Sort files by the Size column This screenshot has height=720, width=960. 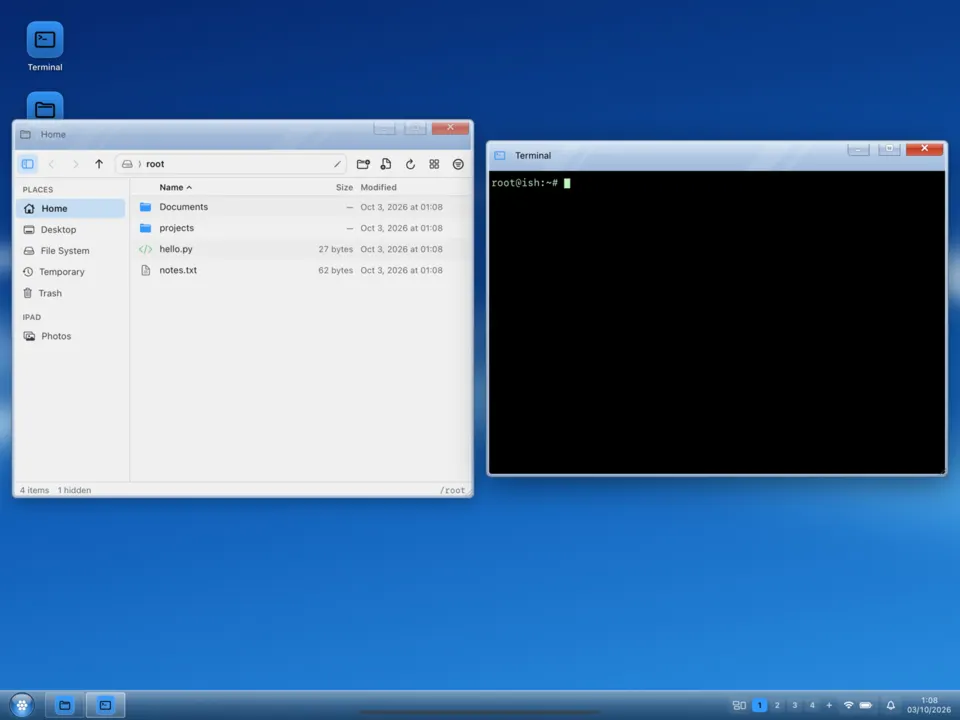point(344,187)
